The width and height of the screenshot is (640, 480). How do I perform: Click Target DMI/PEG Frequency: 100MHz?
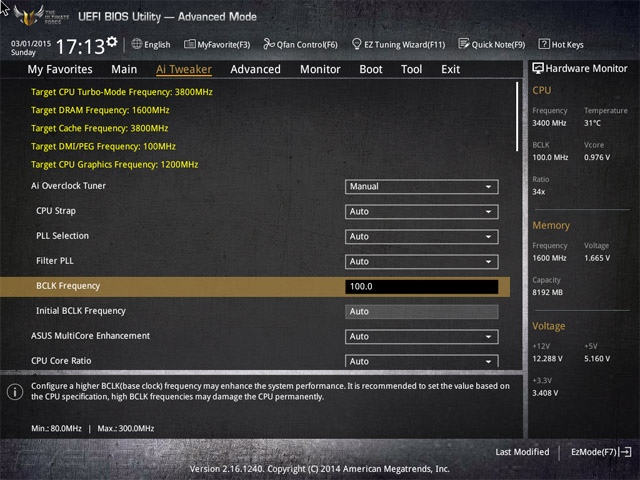[103, 146]
